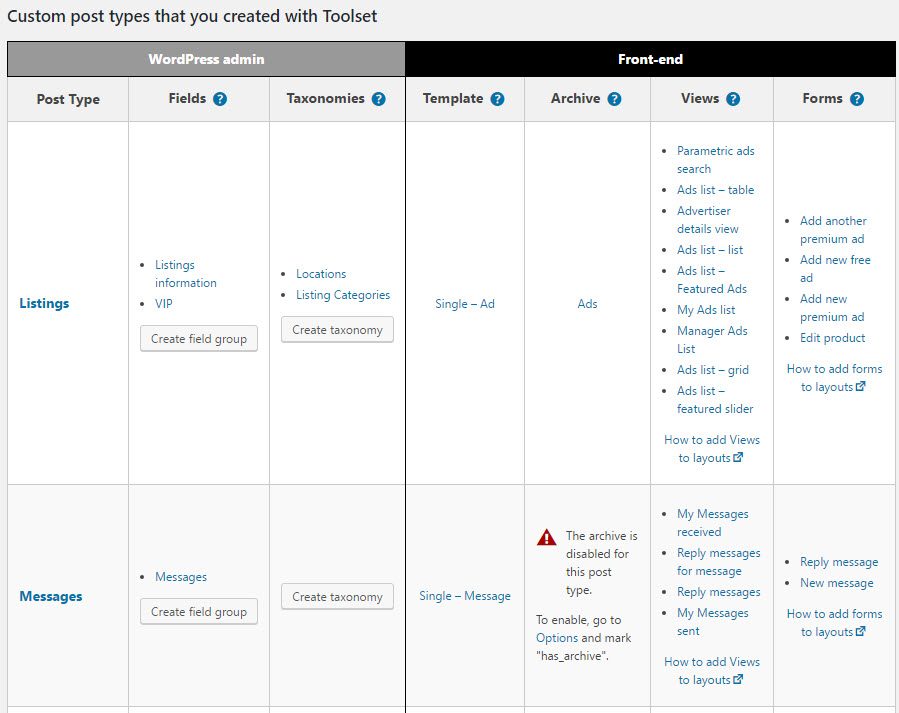Open Add another premium ad form
The height and width of the screenshot is (713, 899).
833,230
